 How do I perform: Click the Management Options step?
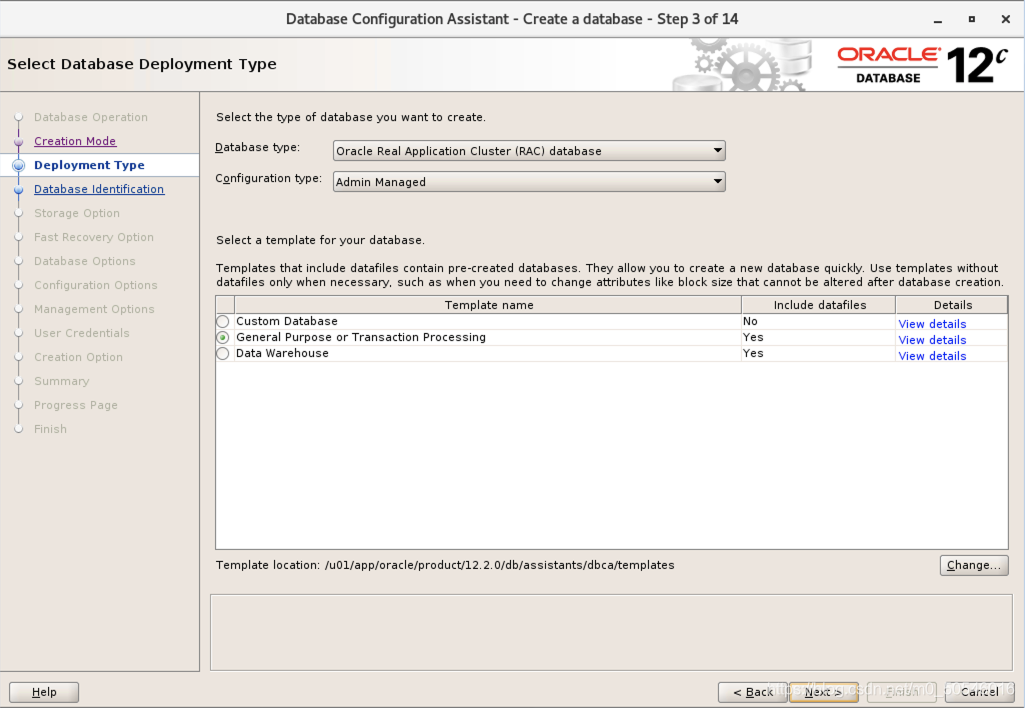pos(94,309)
